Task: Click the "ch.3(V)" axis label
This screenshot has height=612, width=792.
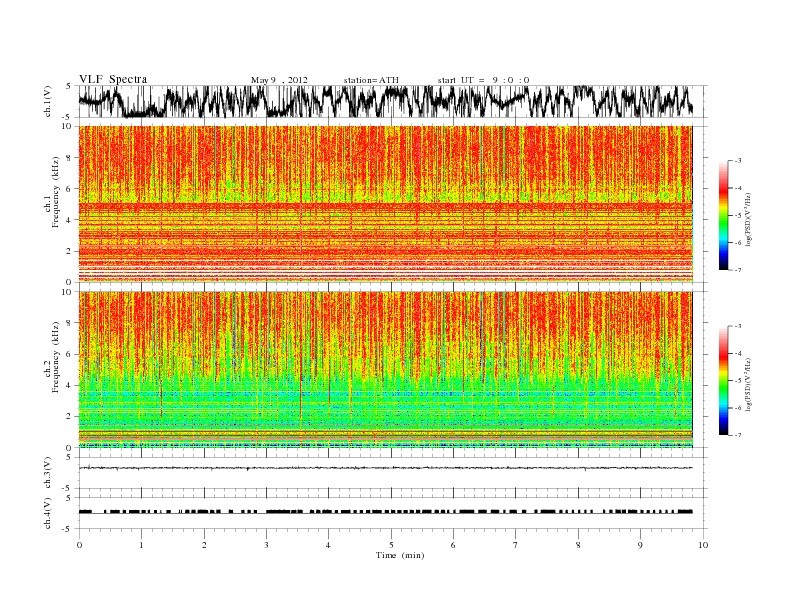Action: (48, 473)
